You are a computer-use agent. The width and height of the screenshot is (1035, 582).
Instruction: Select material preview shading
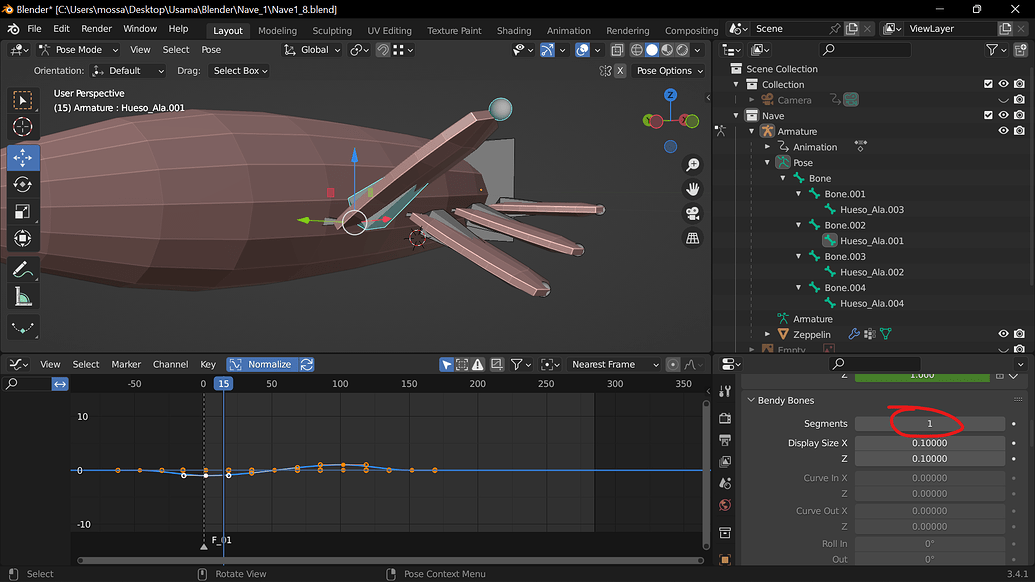667,49
